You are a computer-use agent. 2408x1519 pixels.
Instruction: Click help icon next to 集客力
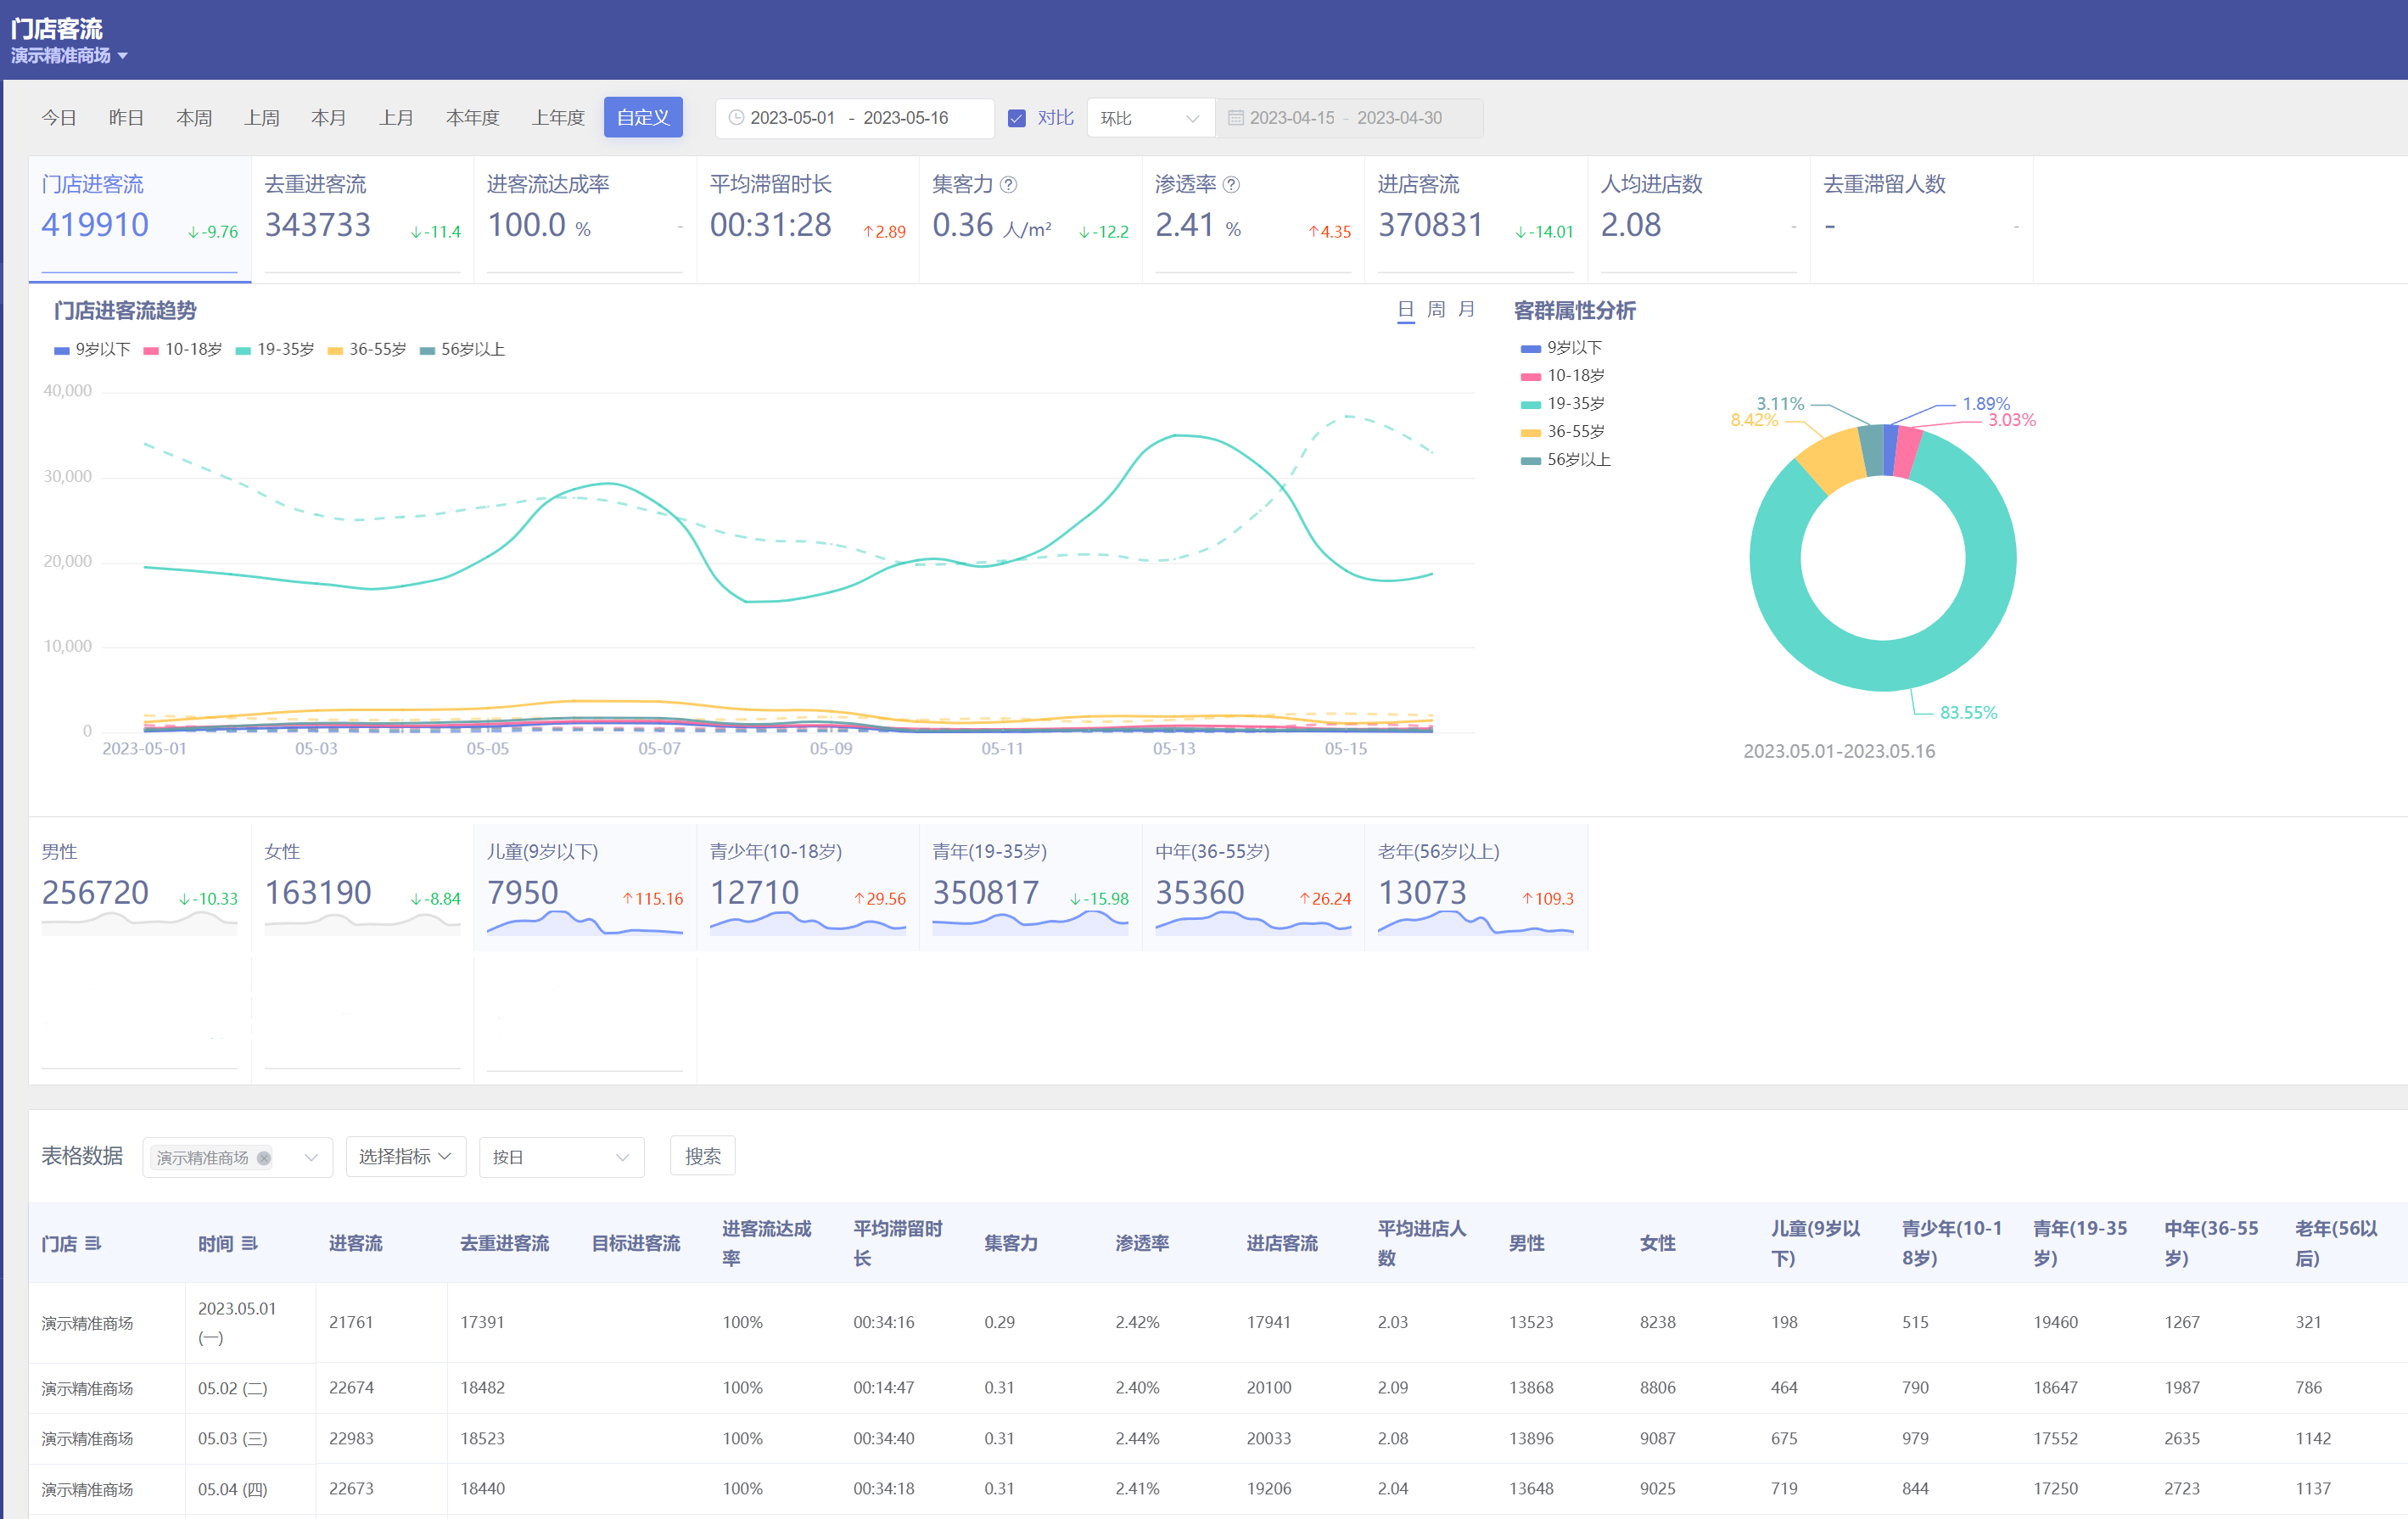click(x=1009, y=185)
